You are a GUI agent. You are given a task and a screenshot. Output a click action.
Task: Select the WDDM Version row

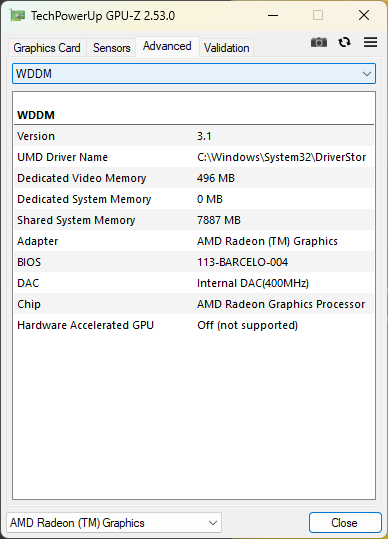click(194, 136)
